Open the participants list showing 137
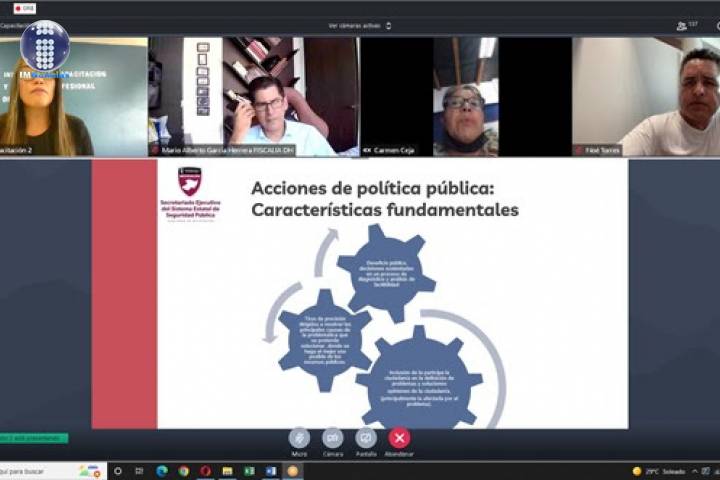 point(687,25)
